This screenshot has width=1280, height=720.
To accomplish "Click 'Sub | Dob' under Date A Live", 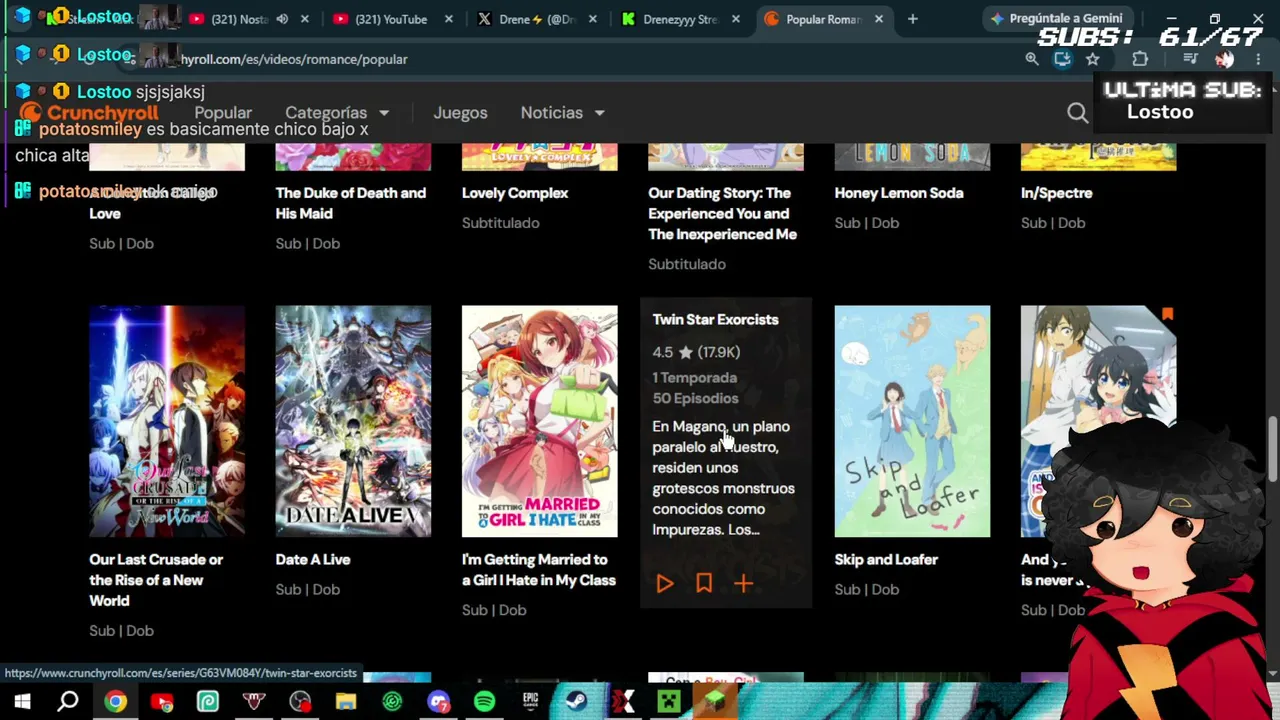I will tap(308, 590).
